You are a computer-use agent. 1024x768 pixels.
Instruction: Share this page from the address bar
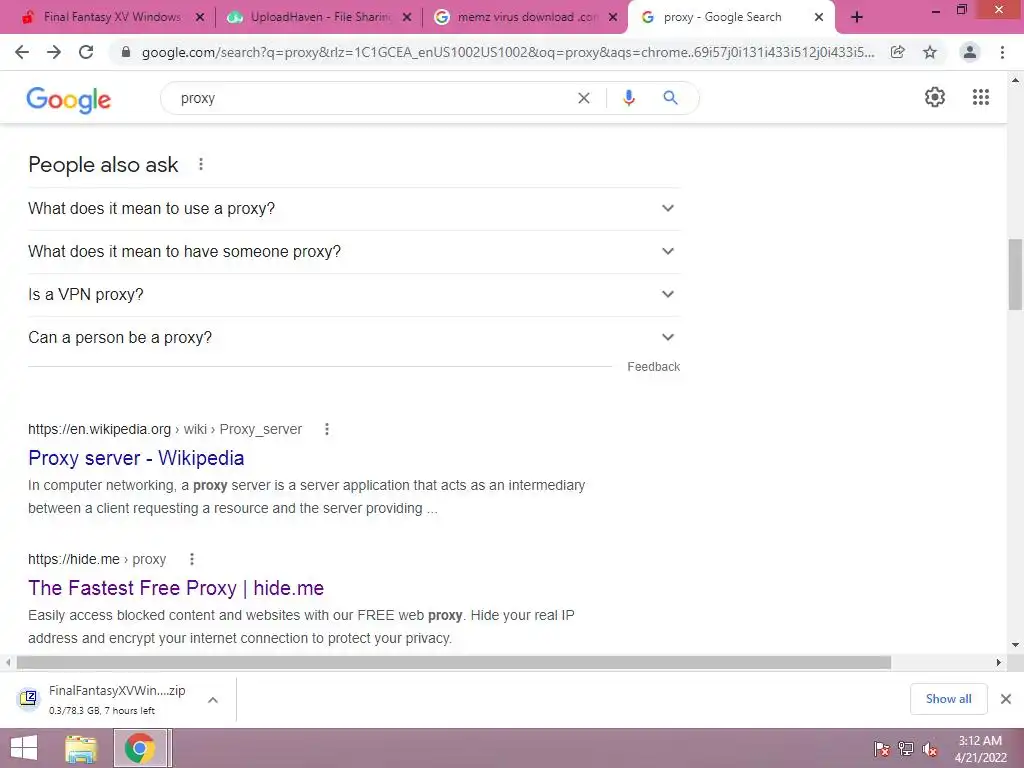[x=898, y=52]
